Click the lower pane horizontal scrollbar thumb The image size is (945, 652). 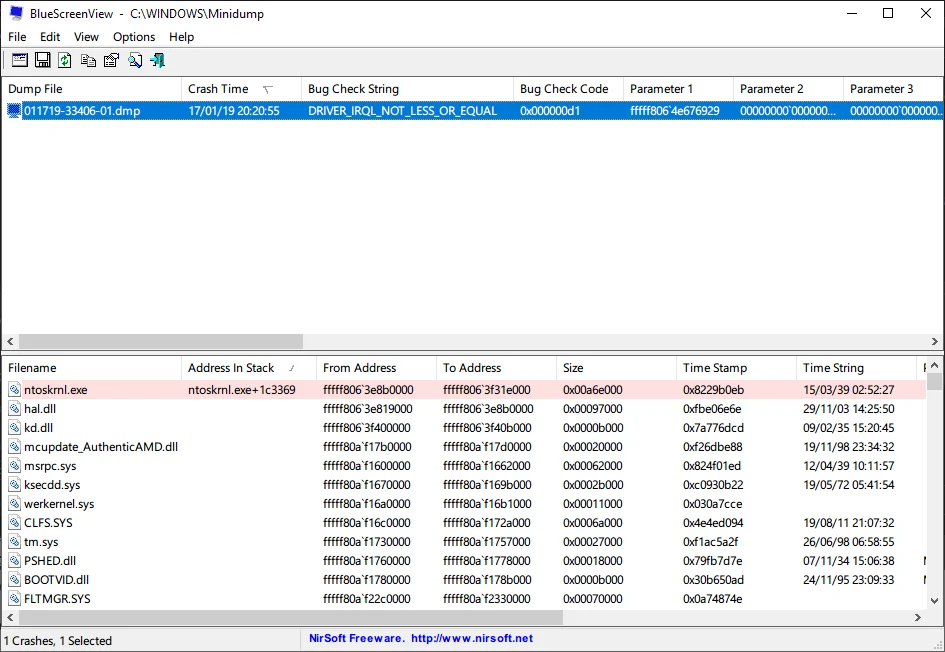pos(291,618)
